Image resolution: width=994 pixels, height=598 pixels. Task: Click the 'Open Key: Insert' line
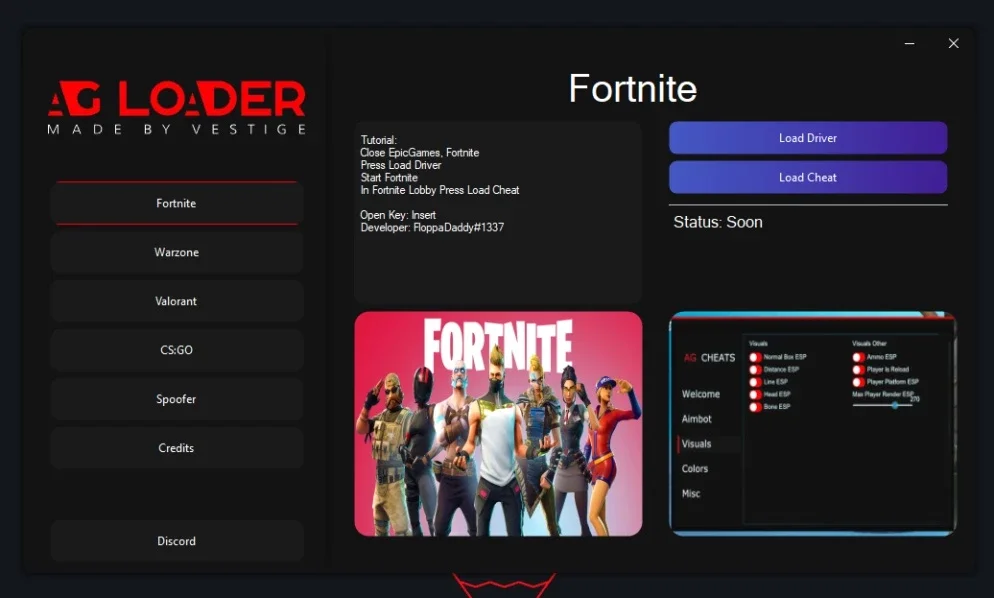pyautogui.click(x=398, y=215)
